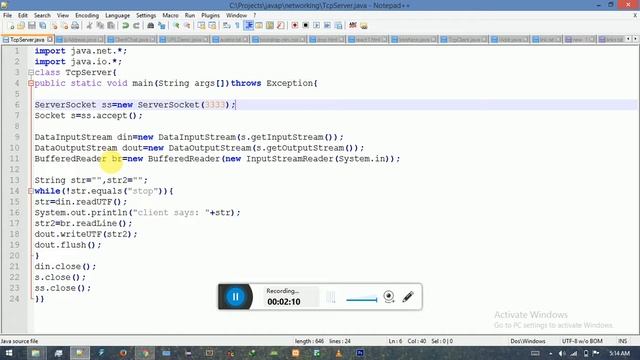This screenshot has width=640, height=360.
Task: Open Find with the binoculars icon
Action: point(151,26)
